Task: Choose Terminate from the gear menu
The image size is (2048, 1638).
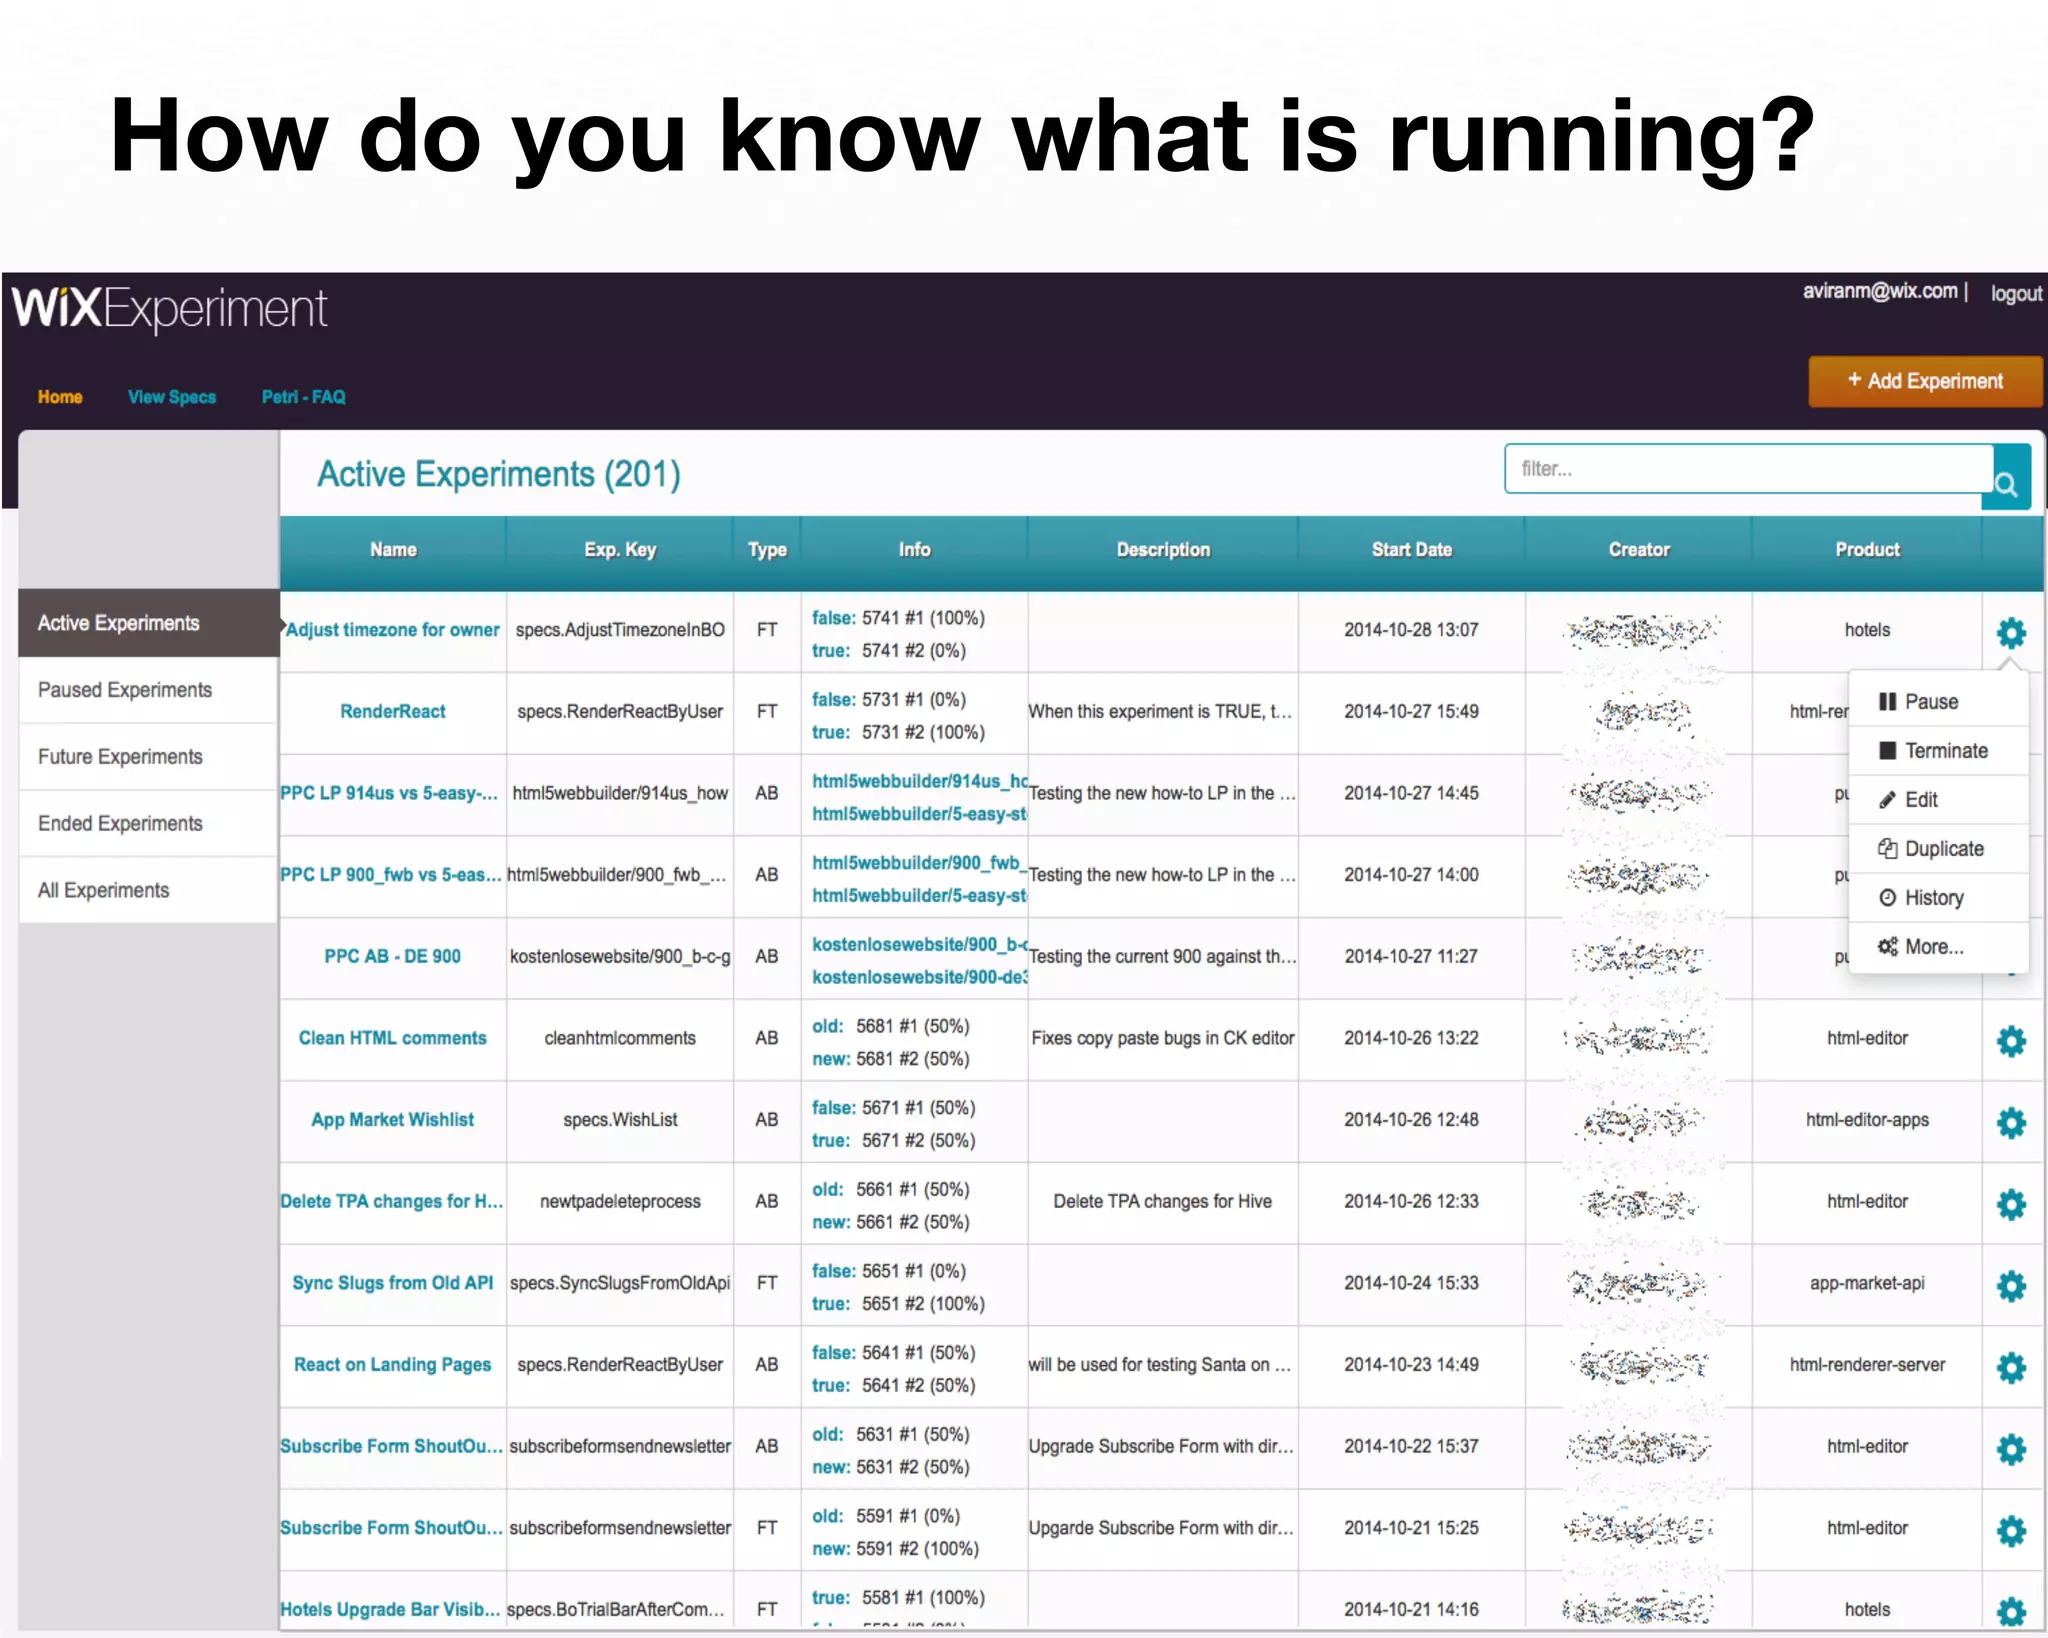Action: click(1938, 750)
